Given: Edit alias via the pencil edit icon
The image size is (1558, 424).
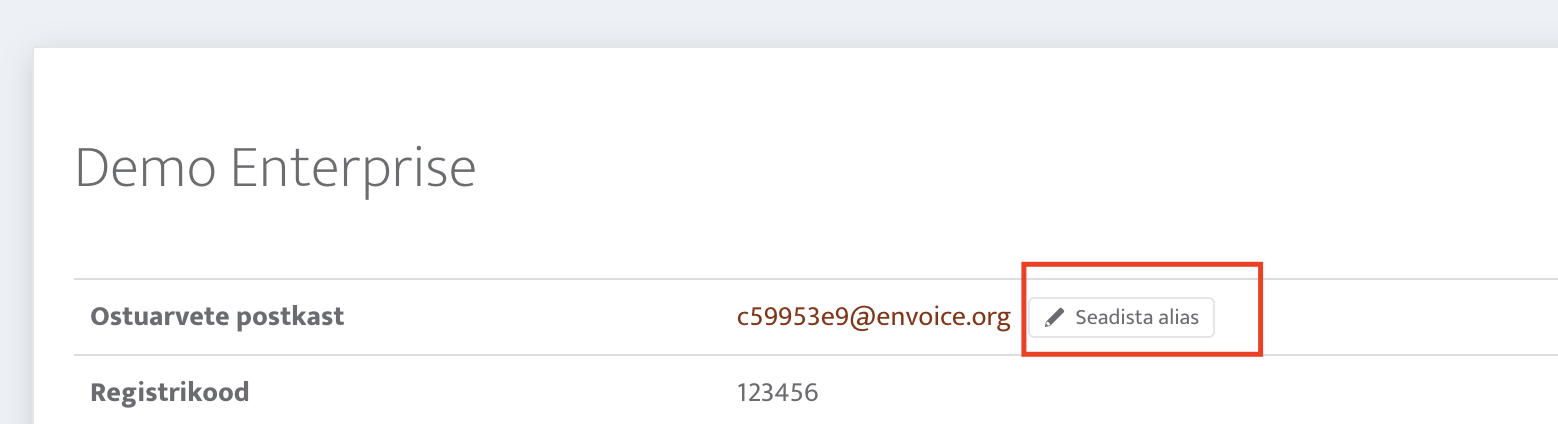Looking at the screenshot, I should coord(1054,318).
